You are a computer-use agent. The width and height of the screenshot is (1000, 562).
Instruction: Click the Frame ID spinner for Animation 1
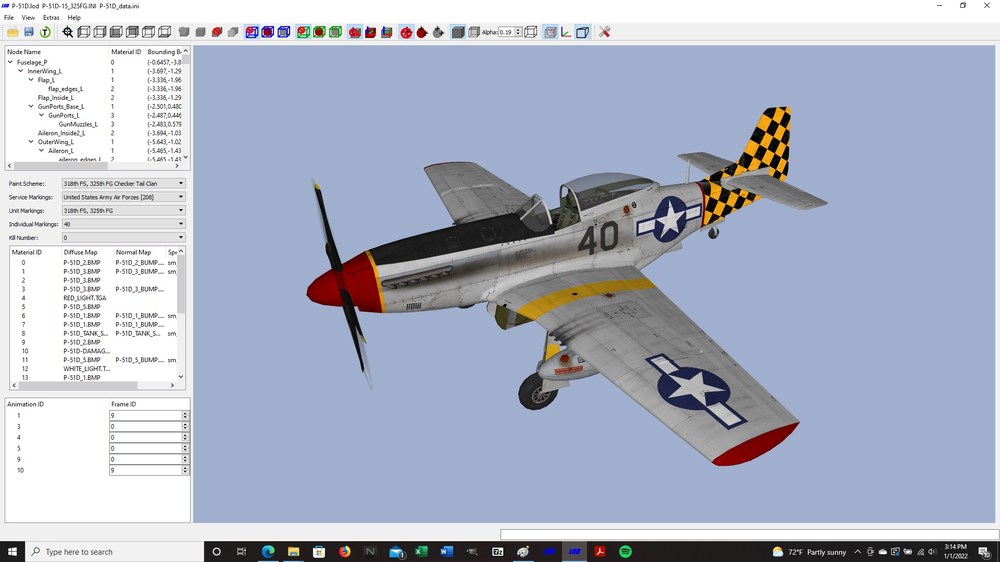(185, 415)
